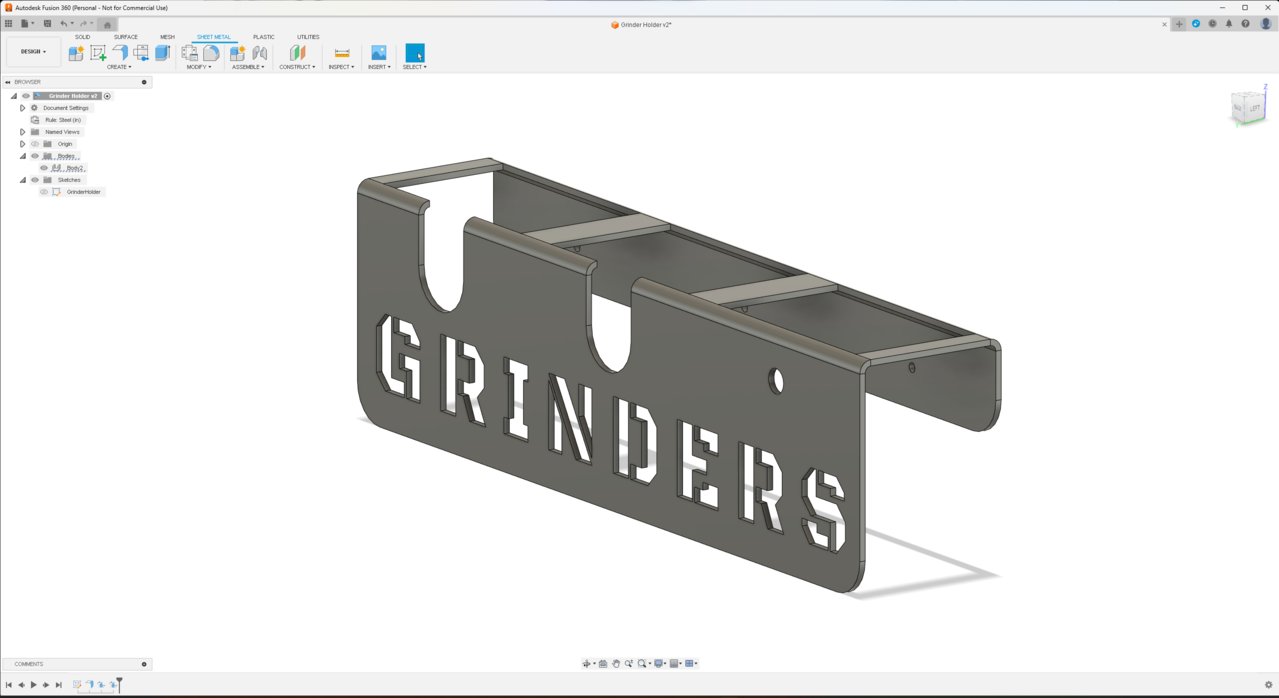This screenshot has width=1279, height=698.
Task: Jump to the timeline beginning
Action: coord(9,685)
